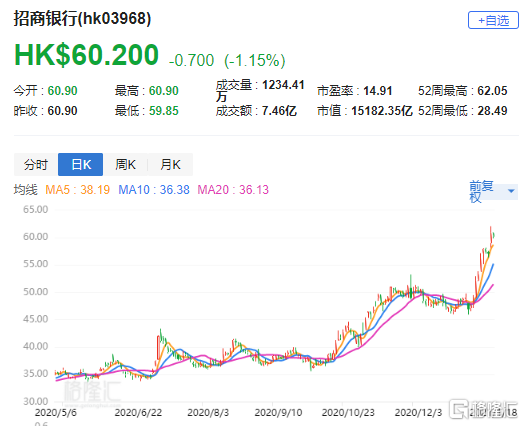The width and height of the screenshot is (524, 426).
Task: Click the 40.00 y-axis label
Action: coord(36,346)
